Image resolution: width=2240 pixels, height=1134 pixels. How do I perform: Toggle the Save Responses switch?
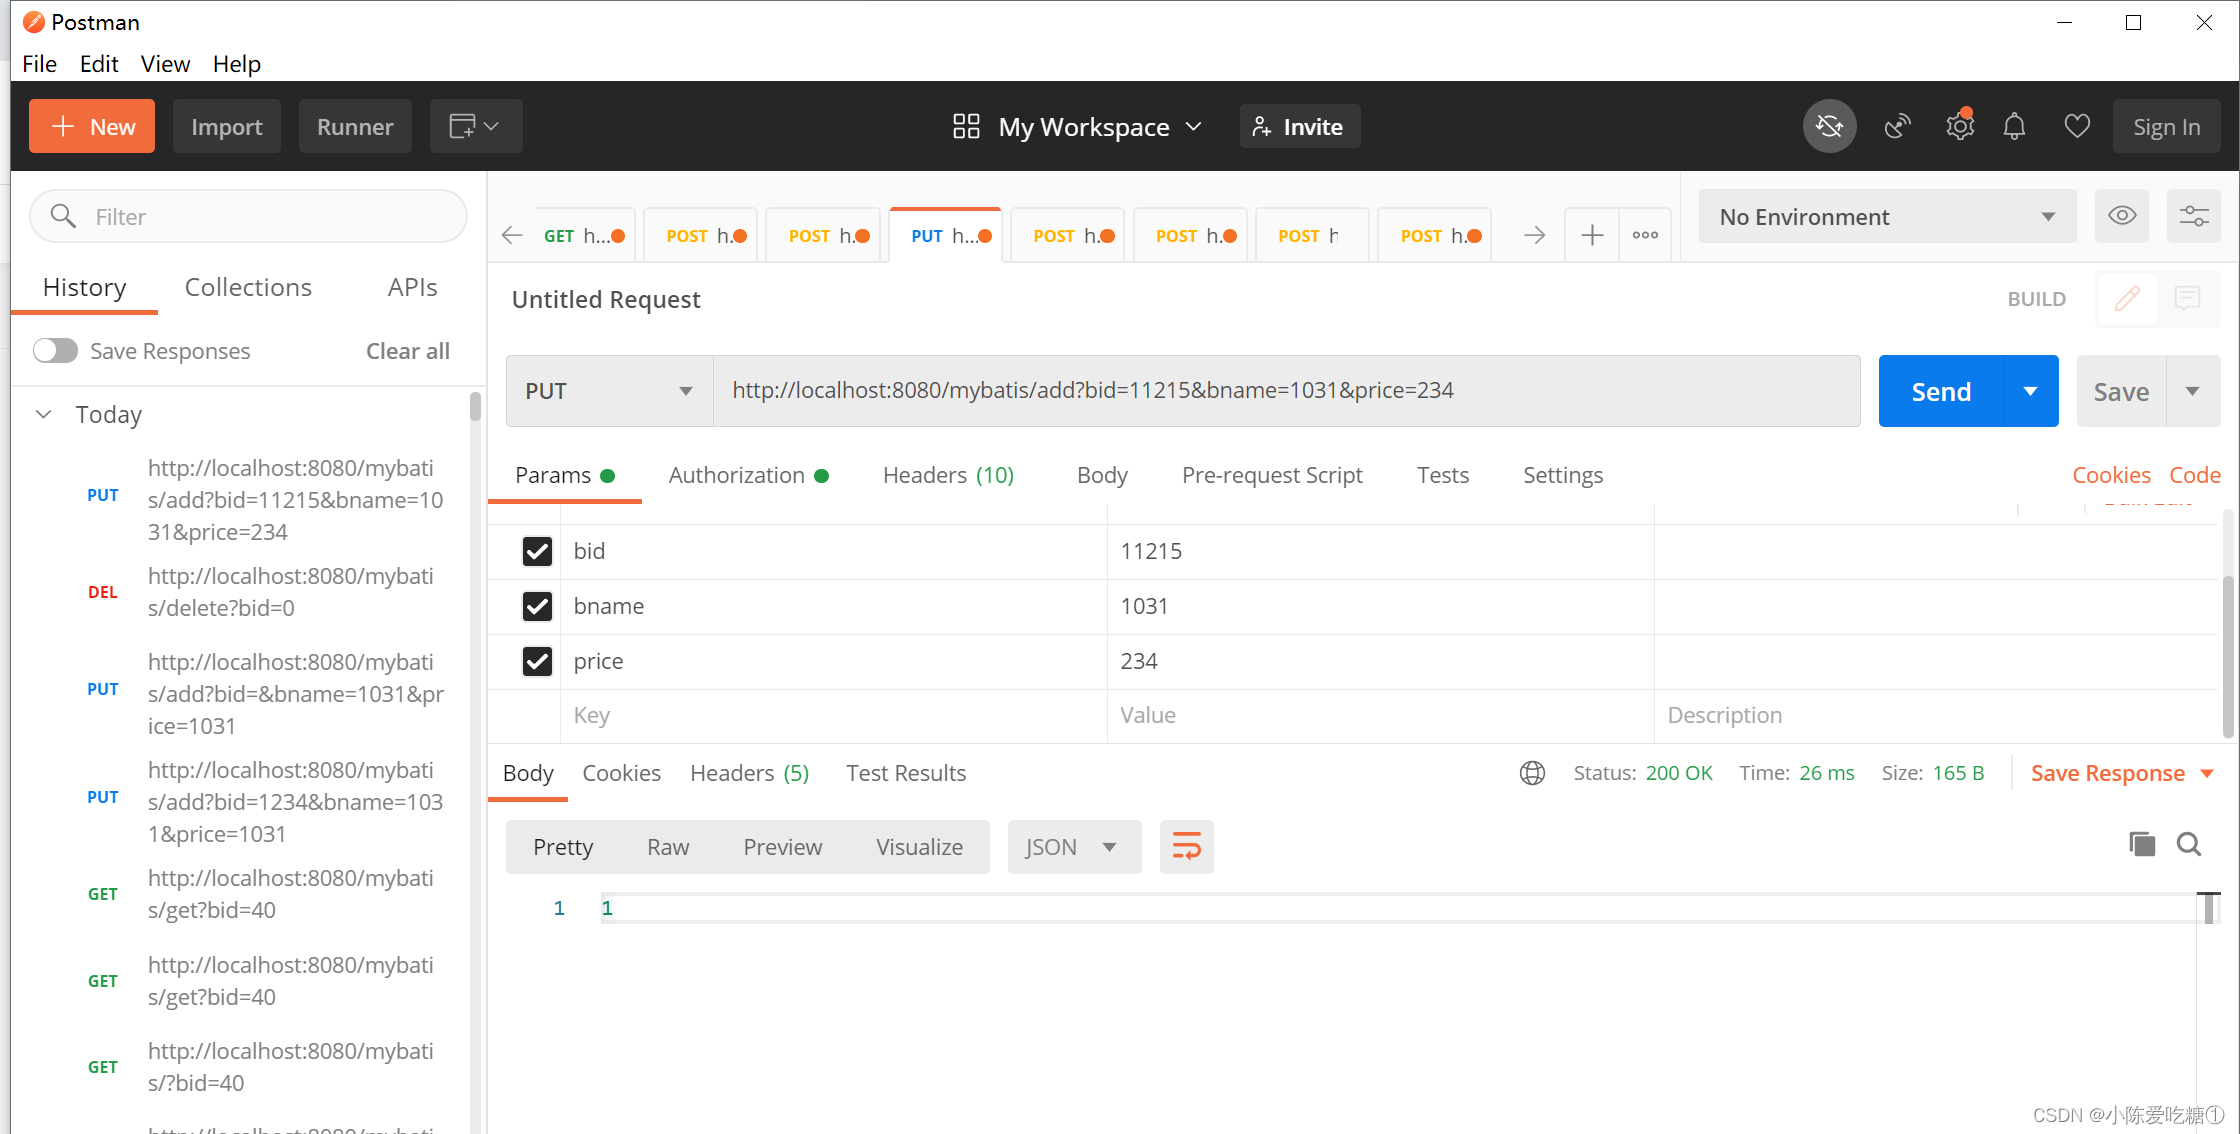[55, 351]
